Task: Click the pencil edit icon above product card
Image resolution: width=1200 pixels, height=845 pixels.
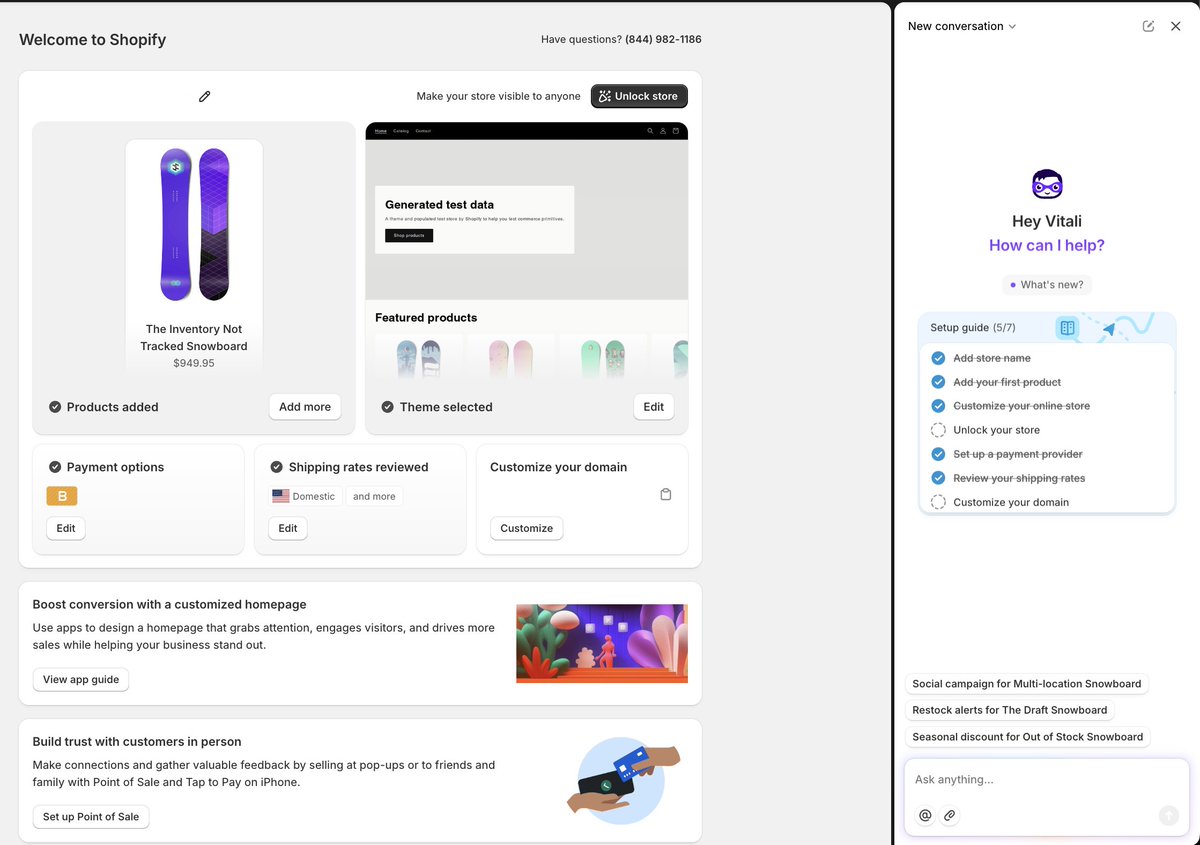Action: [x=205, y=96]
